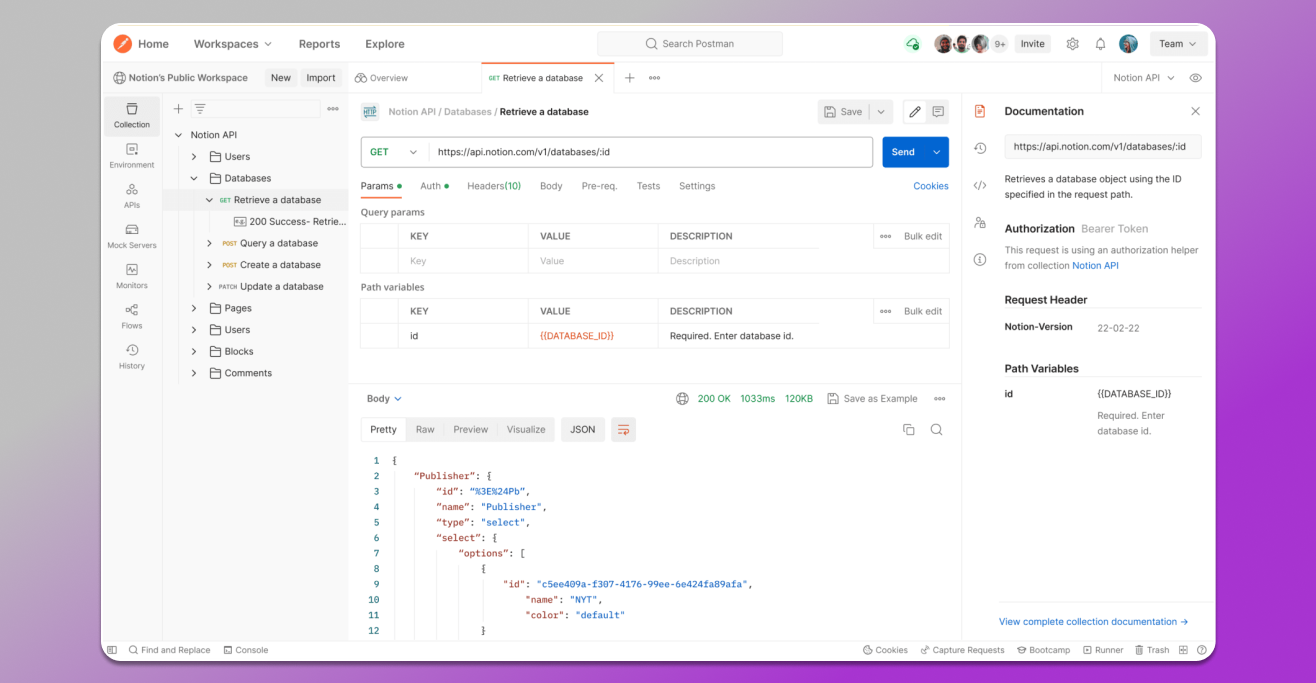Open the GET method dropdown
Screen dimensions: 1316x683
point(393,152)
